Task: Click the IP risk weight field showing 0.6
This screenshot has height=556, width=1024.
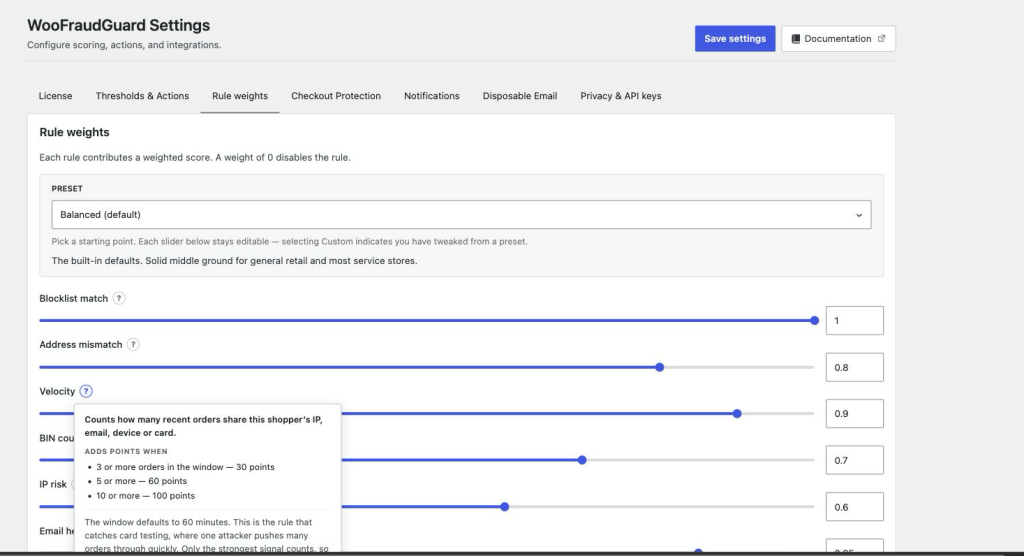Action: (x=854, y=507)
